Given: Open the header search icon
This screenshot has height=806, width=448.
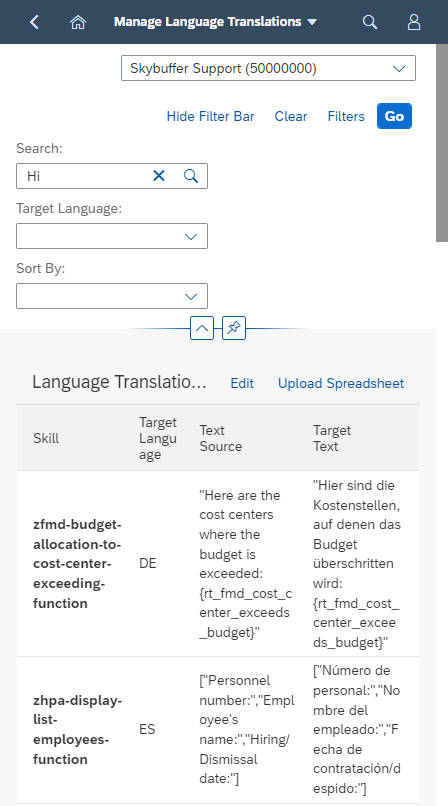Looking at the screenshot, I should point(370,22).
